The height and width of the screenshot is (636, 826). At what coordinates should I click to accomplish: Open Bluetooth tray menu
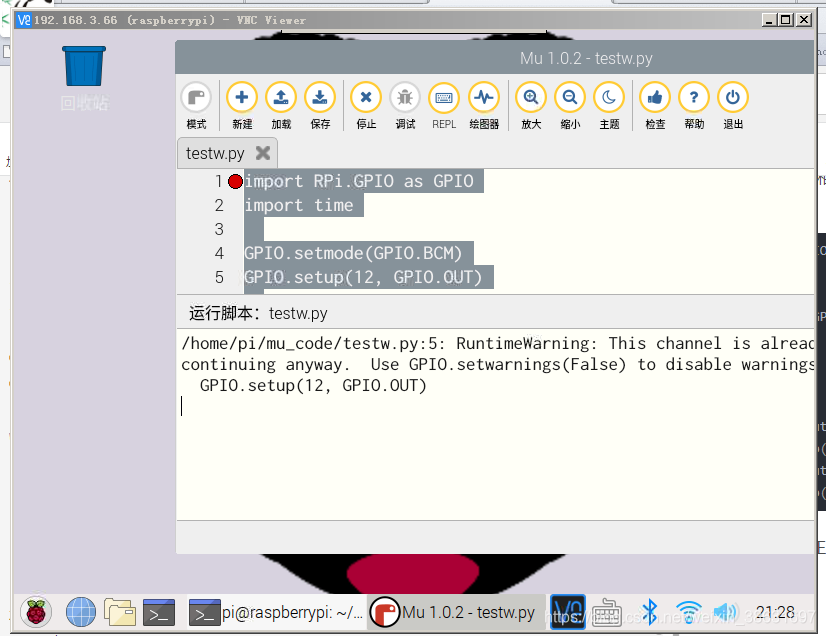coord(650,612)
